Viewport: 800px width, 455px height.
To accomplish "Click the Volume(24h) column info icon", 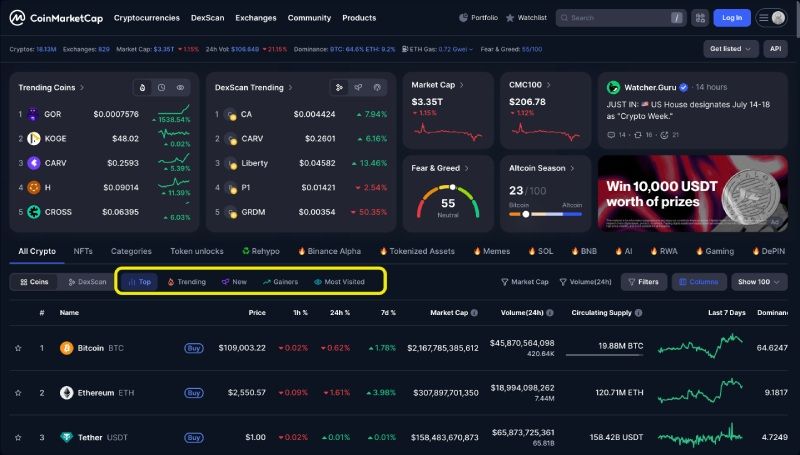I will [549, 313].
